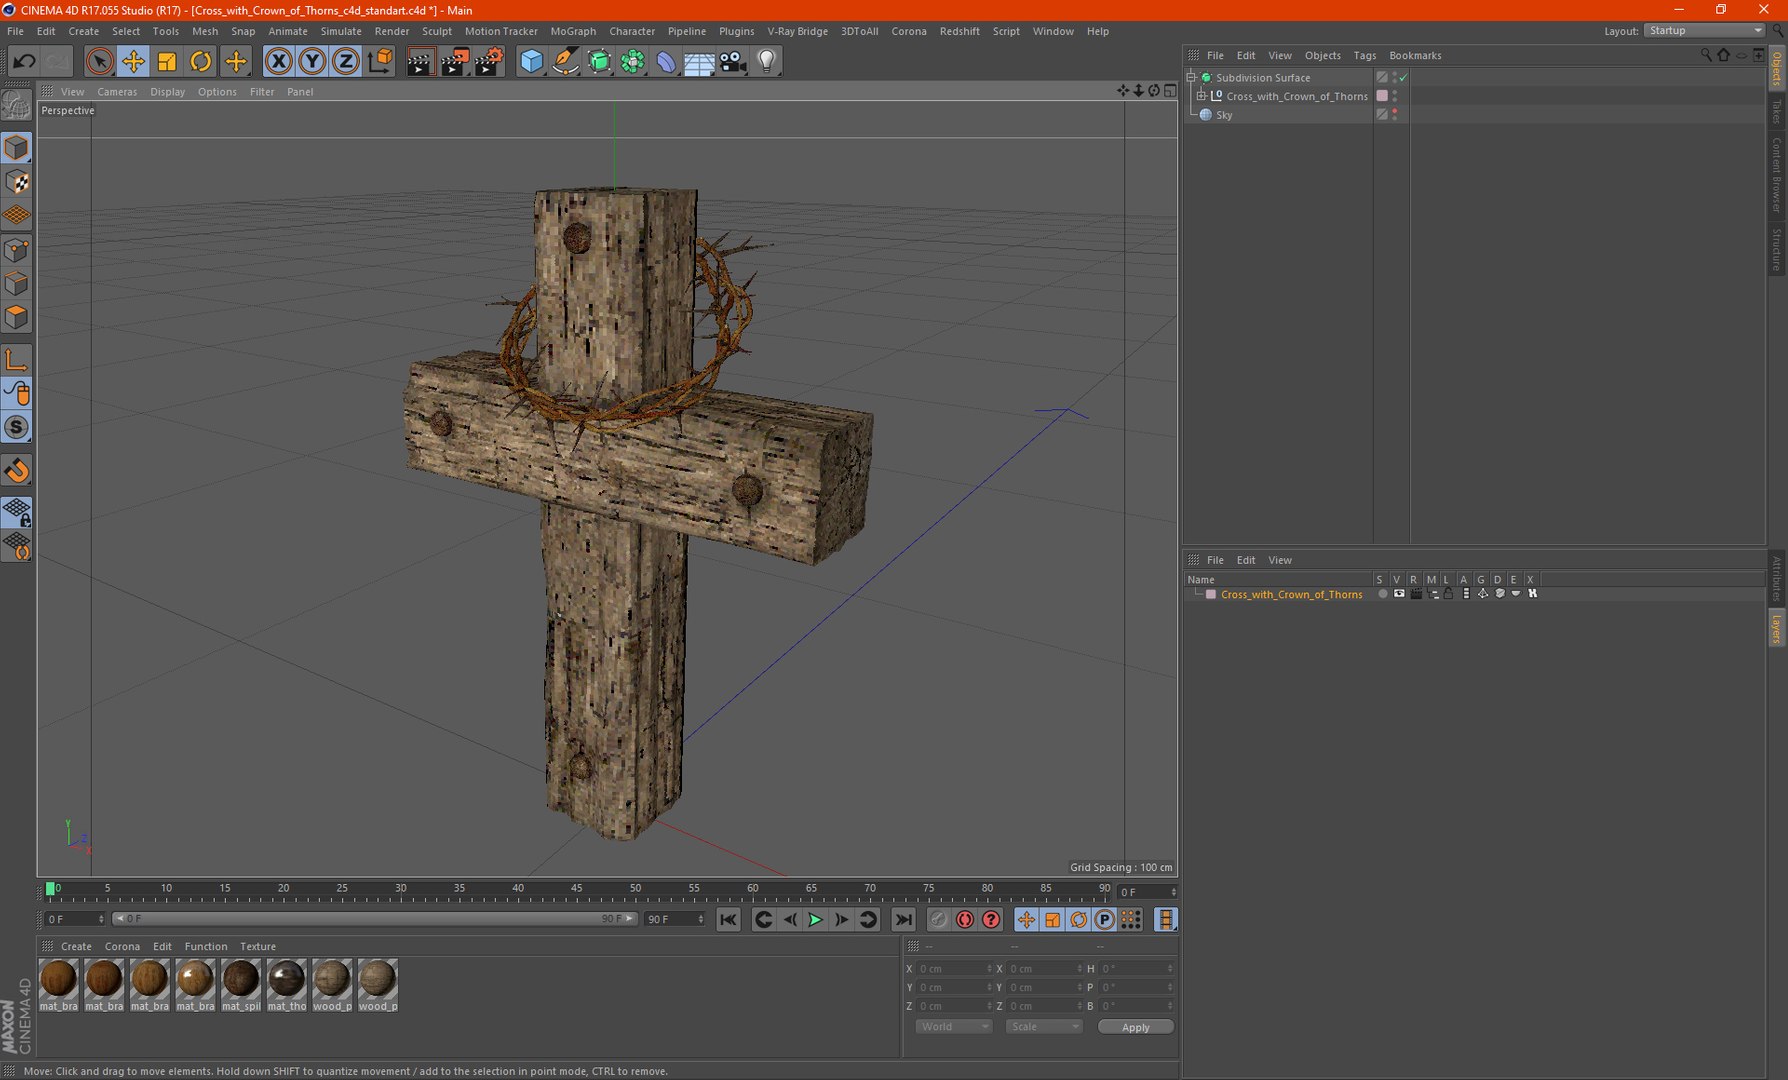Open the World coordinate dropdown
The image size is (1788, 1080).
point(953,1027)
